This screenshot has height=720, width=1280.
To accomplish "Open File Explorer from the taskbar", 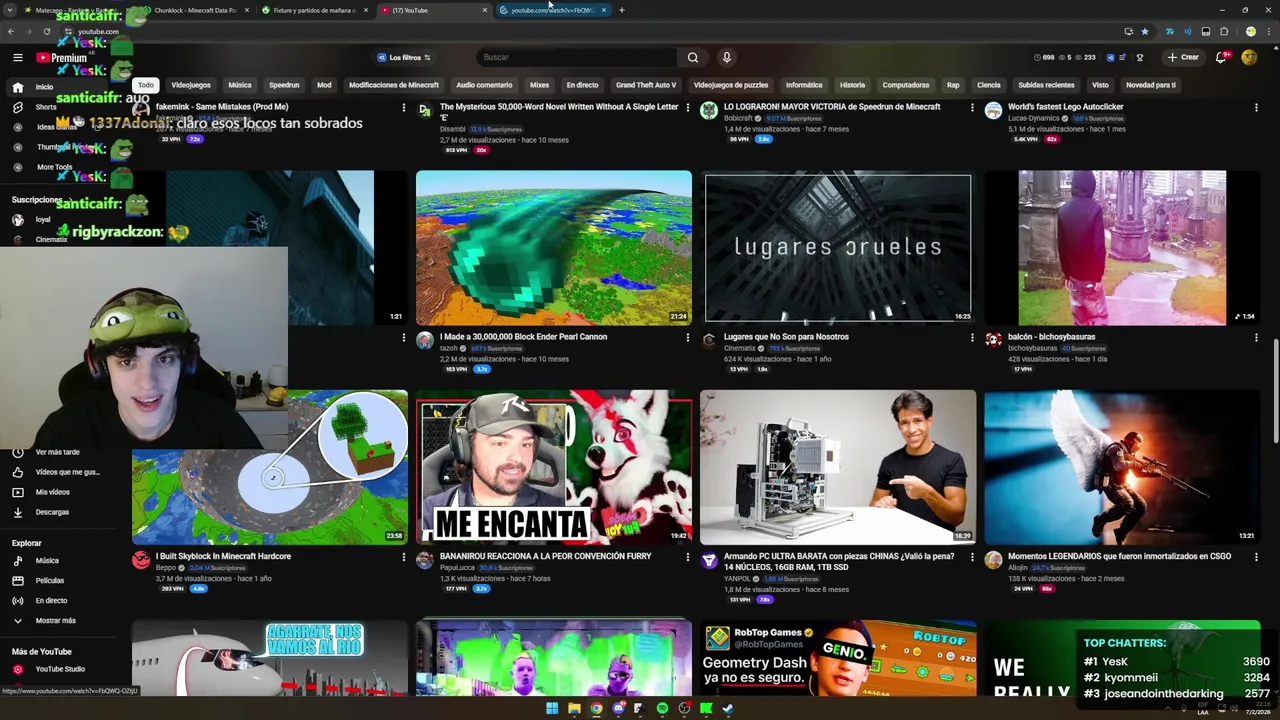I will tap(574, 709).
